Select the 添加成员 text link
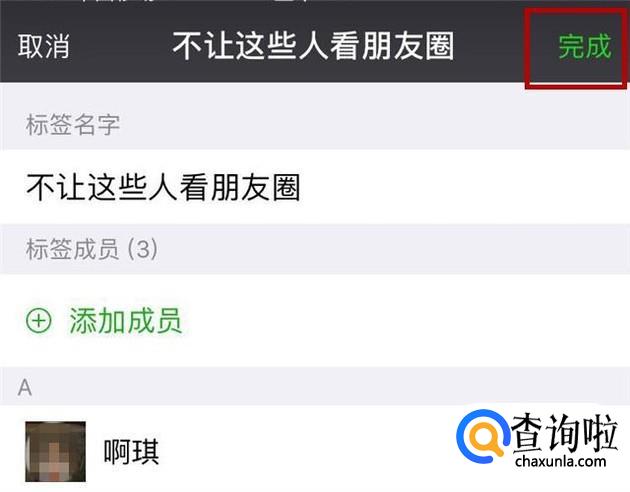 126,321
